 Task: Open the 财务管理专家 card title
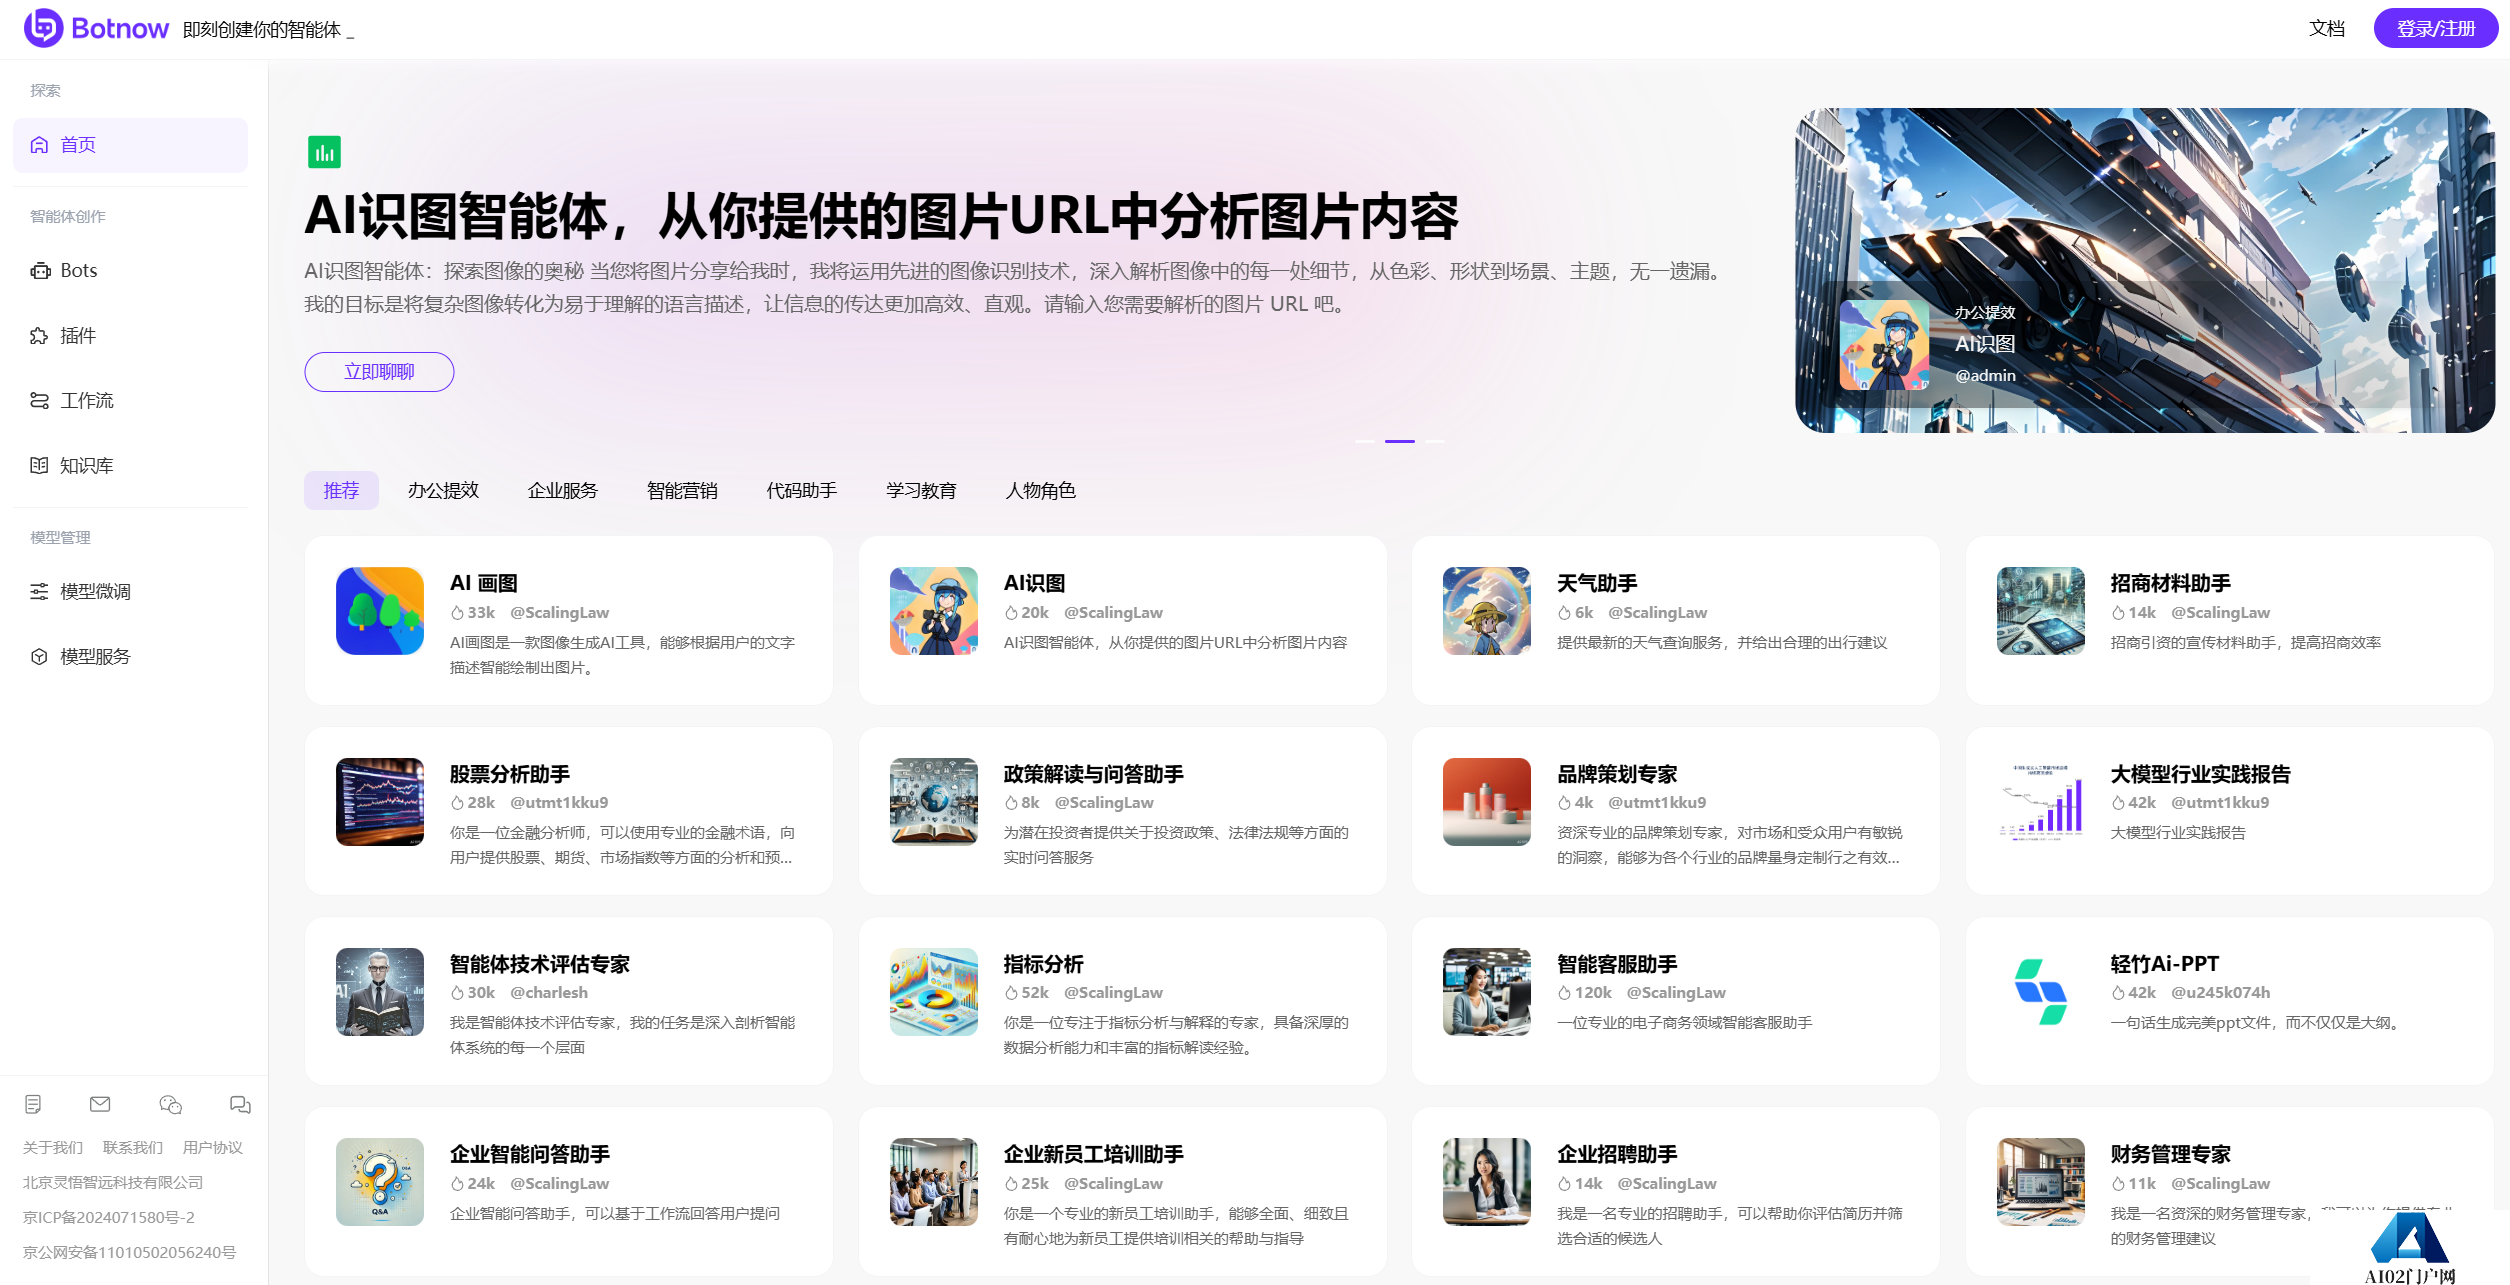coord(2171,1154)
